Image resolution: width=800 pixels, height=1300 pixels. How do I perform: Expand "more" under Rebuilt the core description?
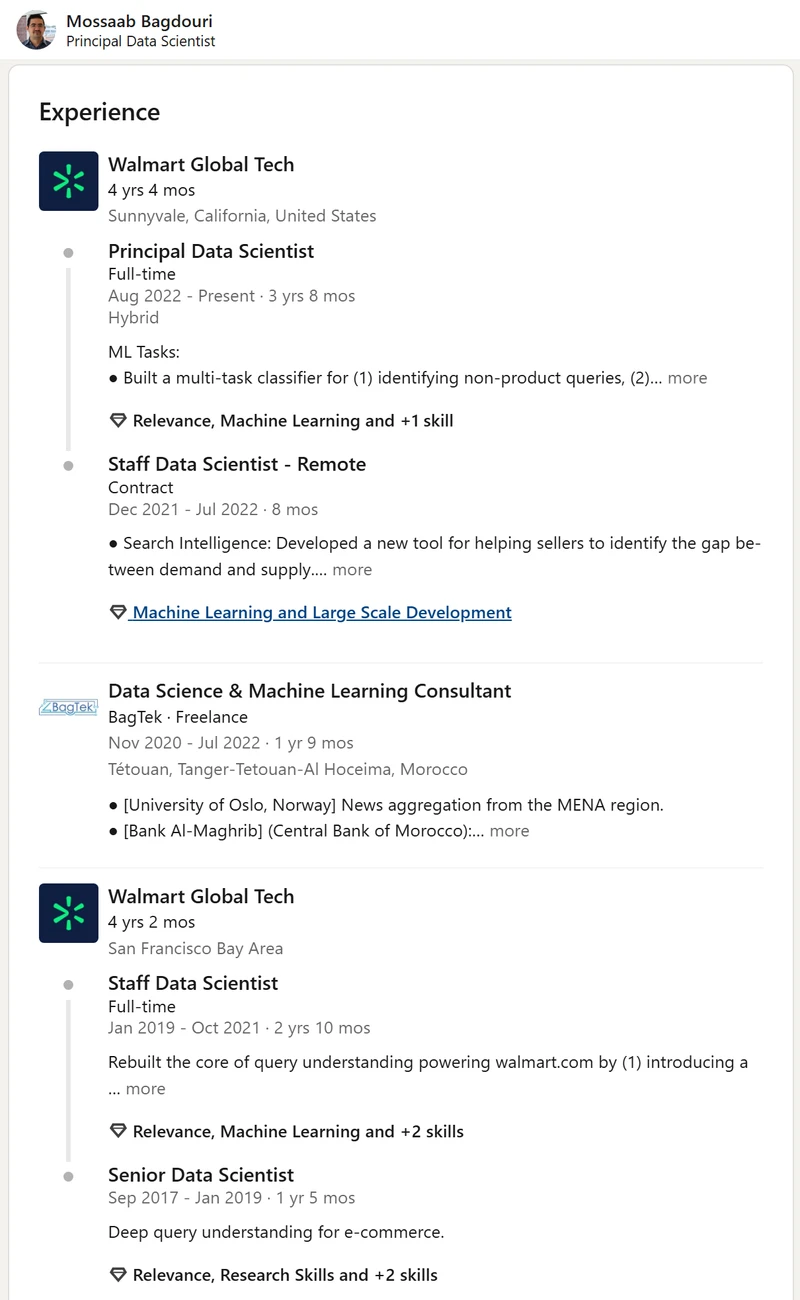pyautogui.click(x=145, y=1089)
